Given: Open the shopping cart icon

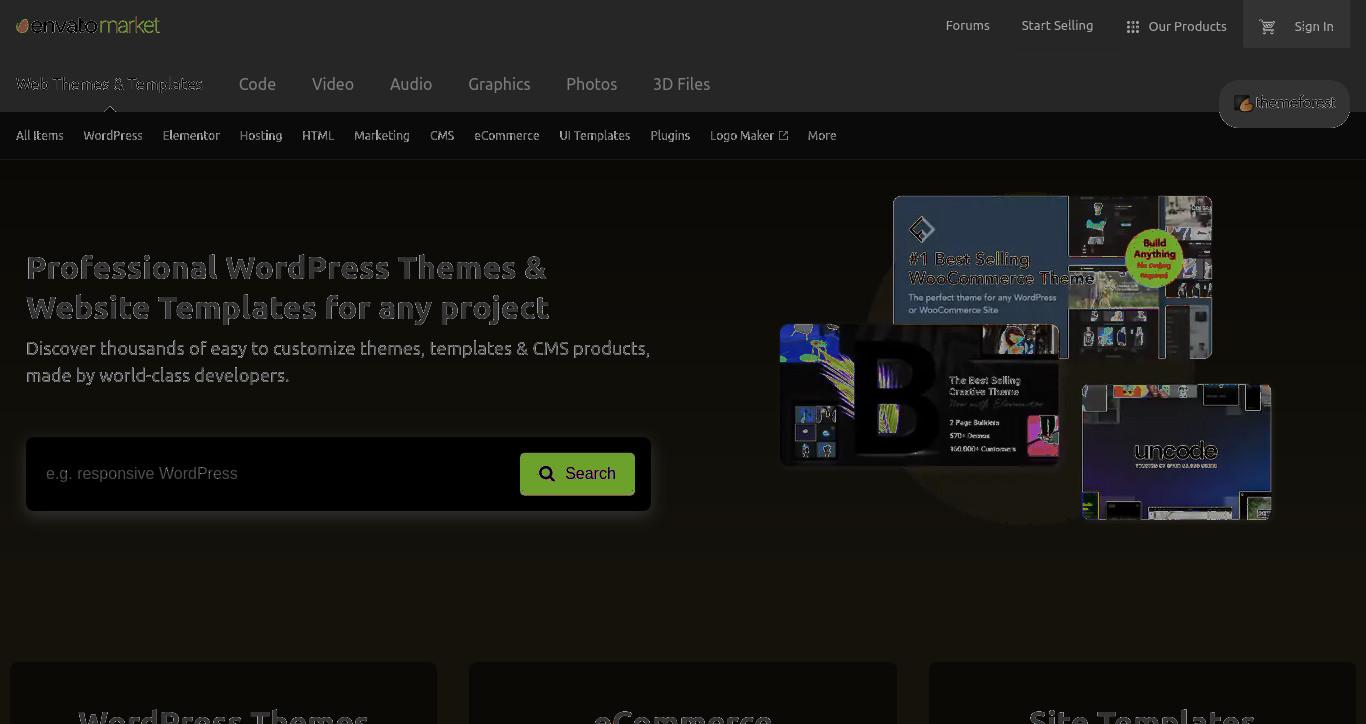Looking at the screenshot, I should pos(1267,27).
